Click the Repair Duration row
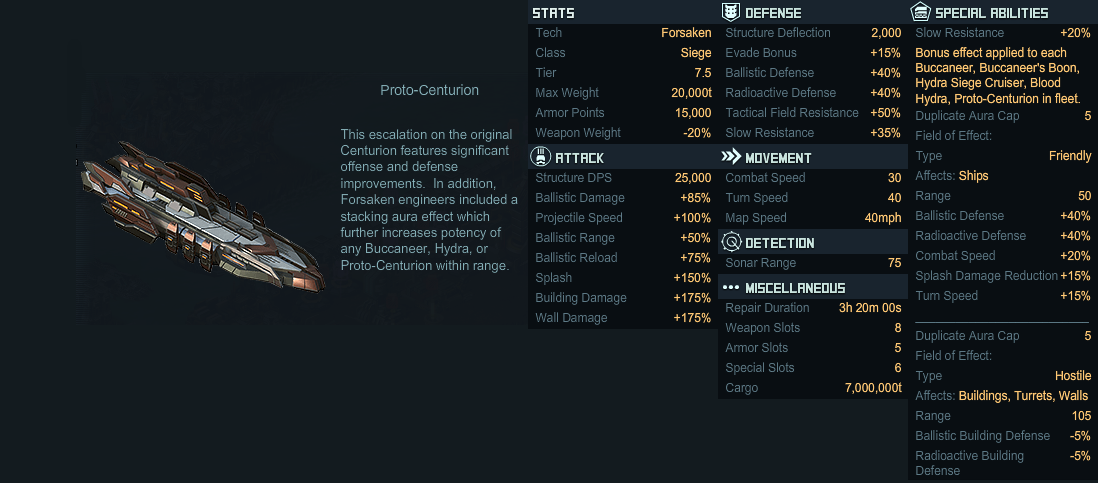The width and height of the screenshot is (1098, 483). (x=813, y=308)
